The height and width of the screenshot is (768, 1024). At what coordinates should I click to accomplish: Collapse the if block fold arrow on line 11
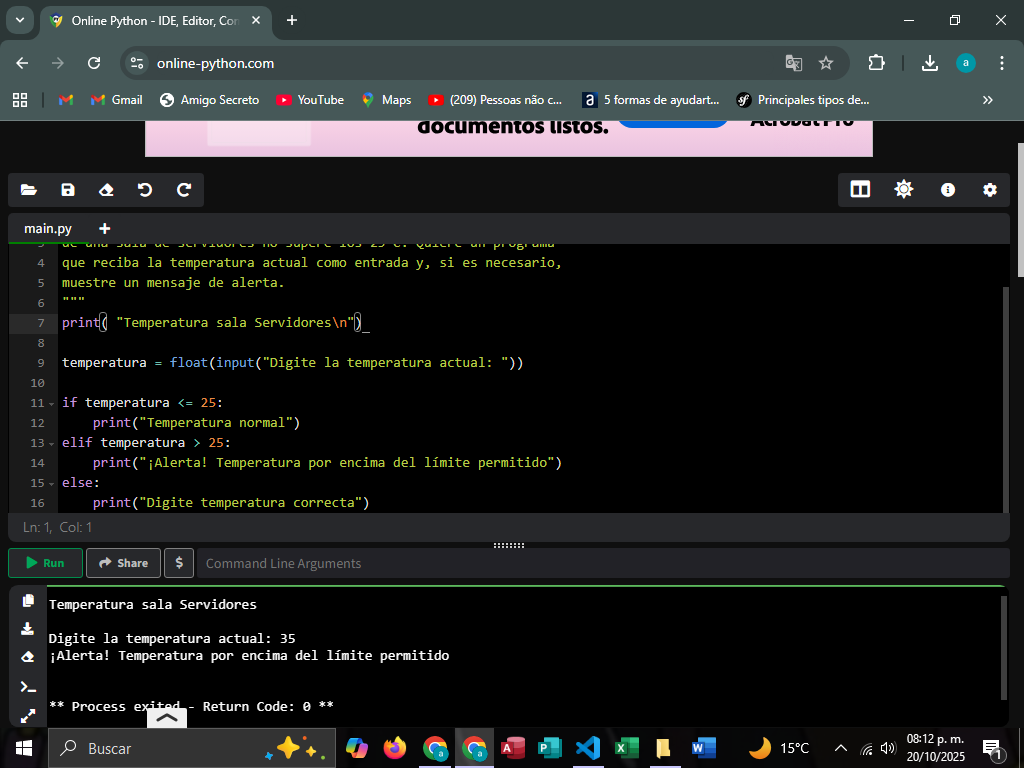click(52, 403)
